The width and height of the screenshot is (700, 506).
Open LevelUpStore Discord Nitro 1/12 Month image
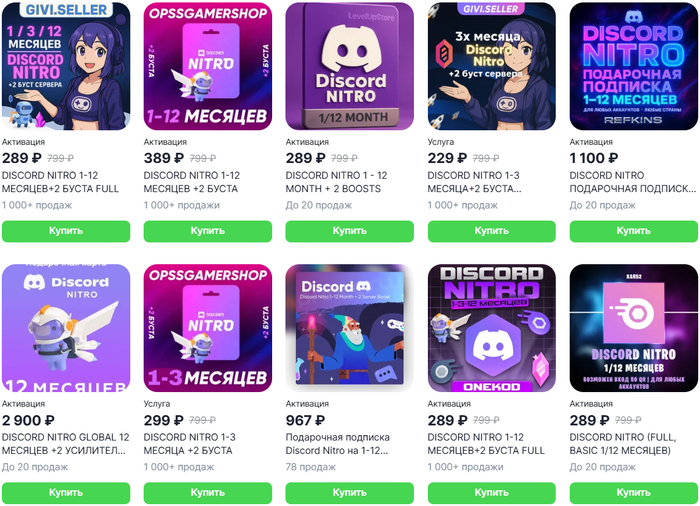coord(350,66)
